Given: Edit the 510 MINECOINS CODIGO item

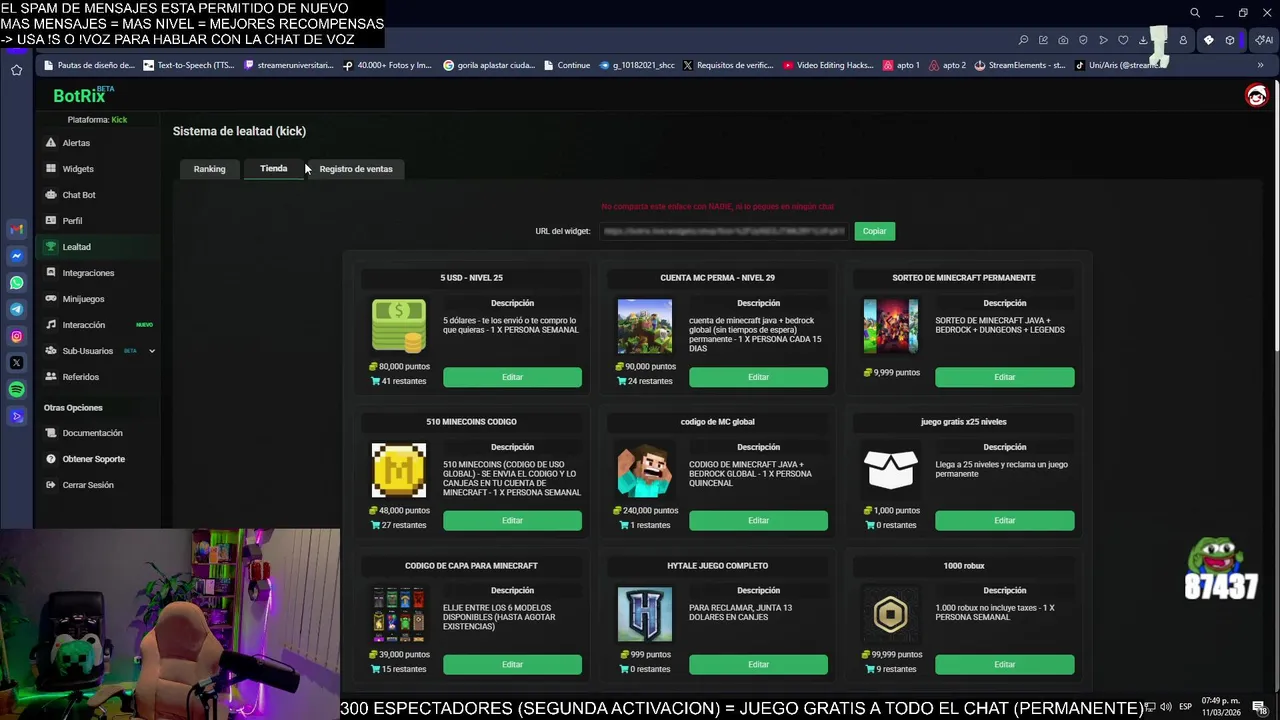Looking at the screenshot, I should coord(512,520).
